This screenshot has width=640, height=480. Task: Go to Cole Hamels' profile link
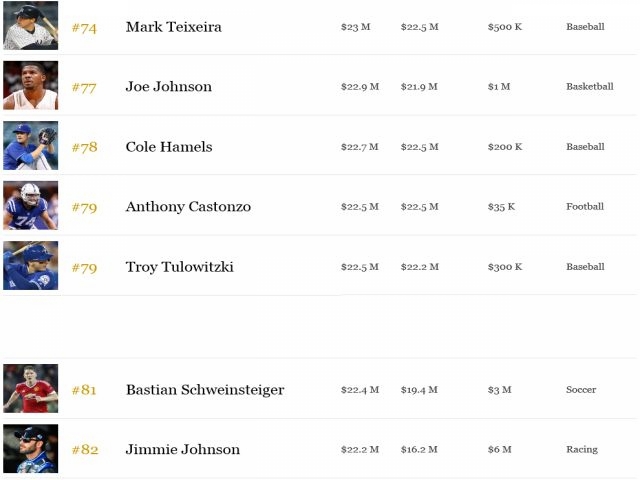coord(169,147)
